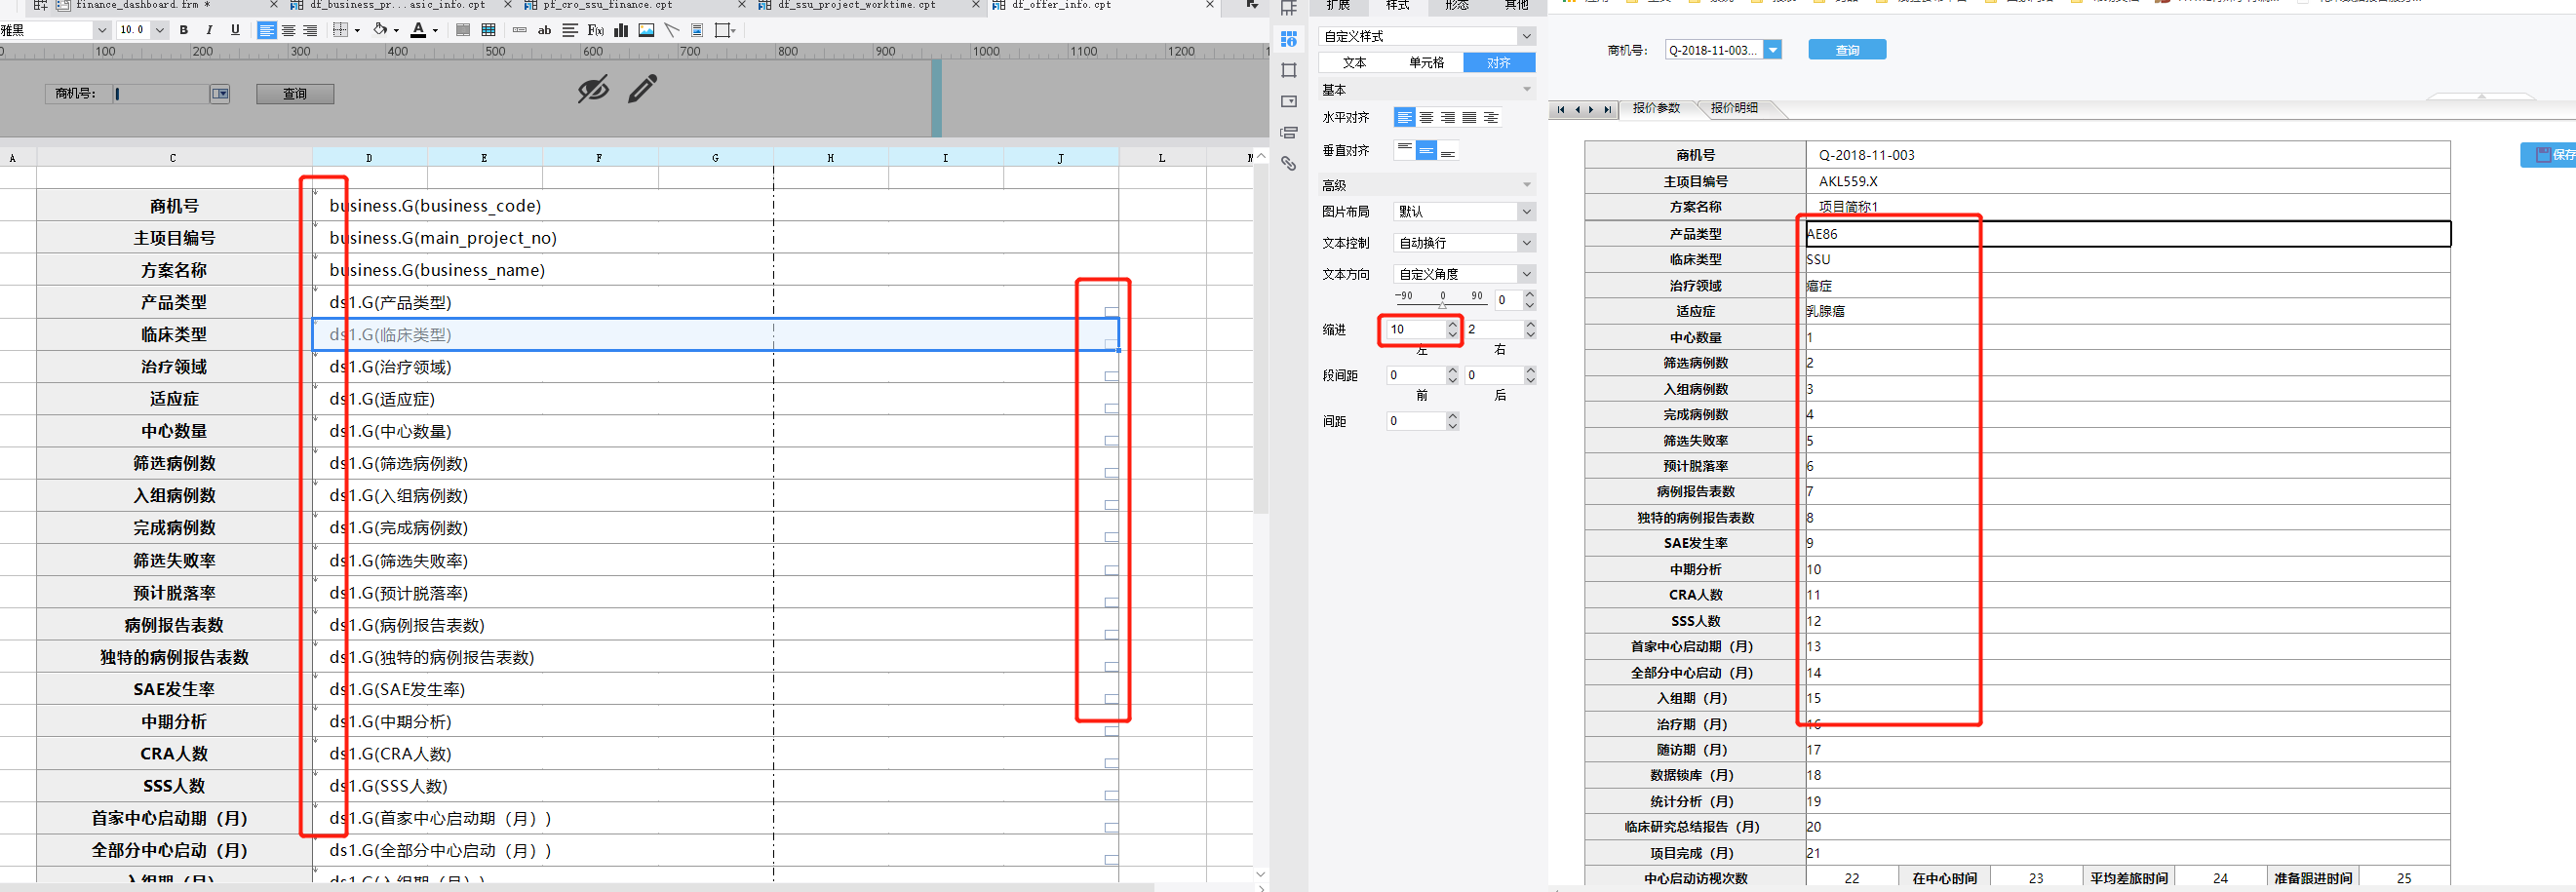Go to last sheet with preview navigation arrow

(x=1607, y=110)
